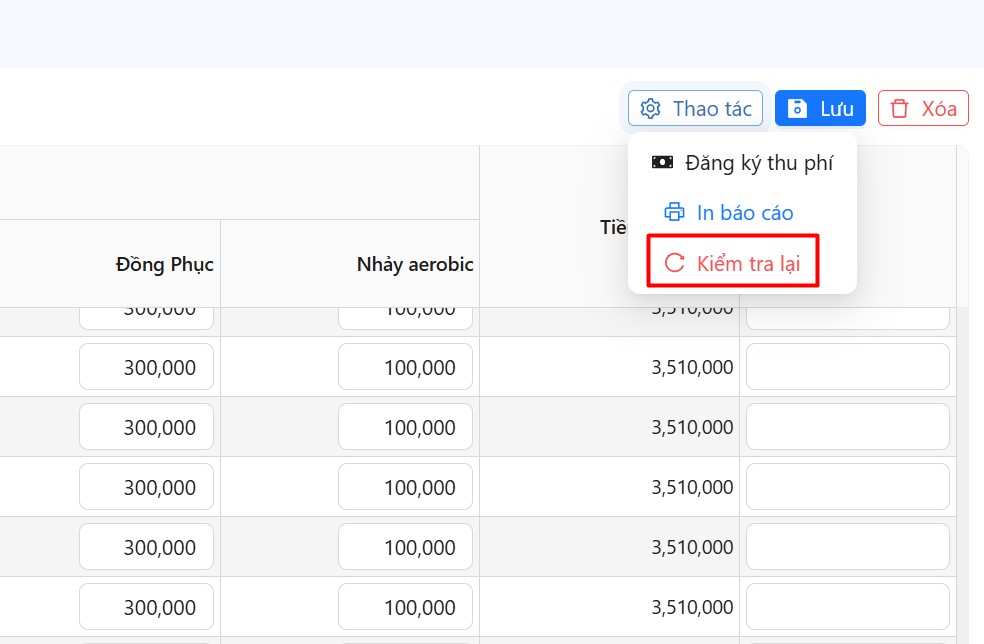Focus Đồng Phục input in first fully visible row
Image resolution: width=984 pixels, height=644 pixels.
pos(147,367)
